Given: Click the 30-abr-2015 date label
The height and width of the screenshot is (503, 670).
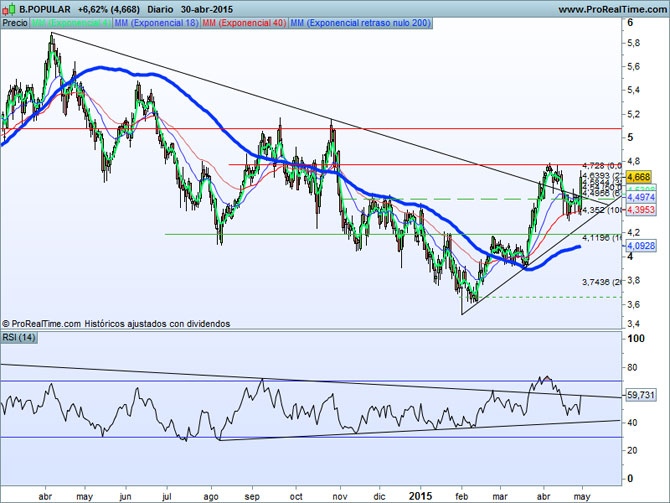Looking at the screenshot, I should [x=207, y=9].
